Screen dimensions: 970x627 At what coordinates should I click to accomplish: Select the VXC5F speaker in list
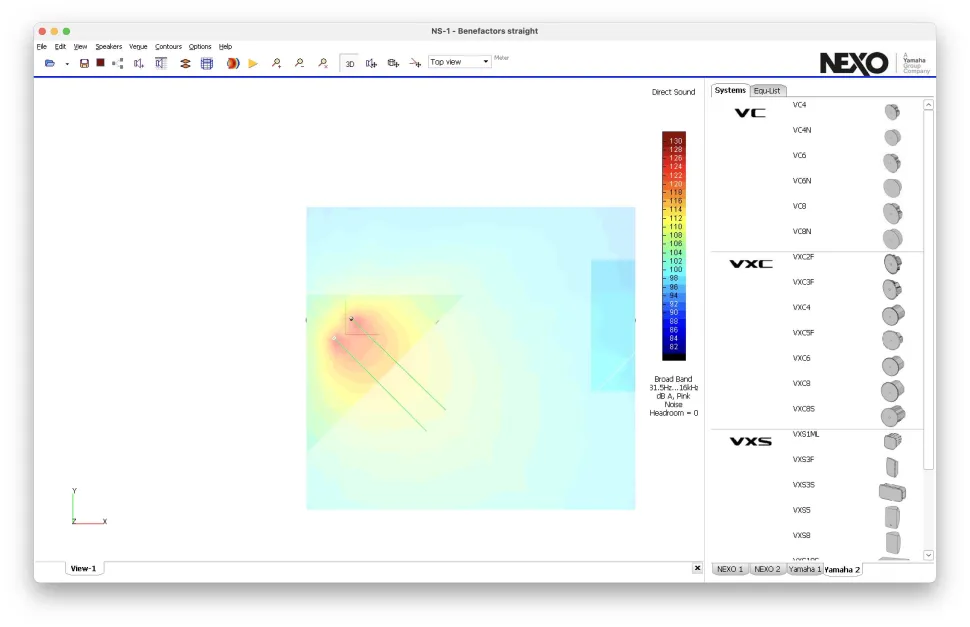click(x=804, y=333)
